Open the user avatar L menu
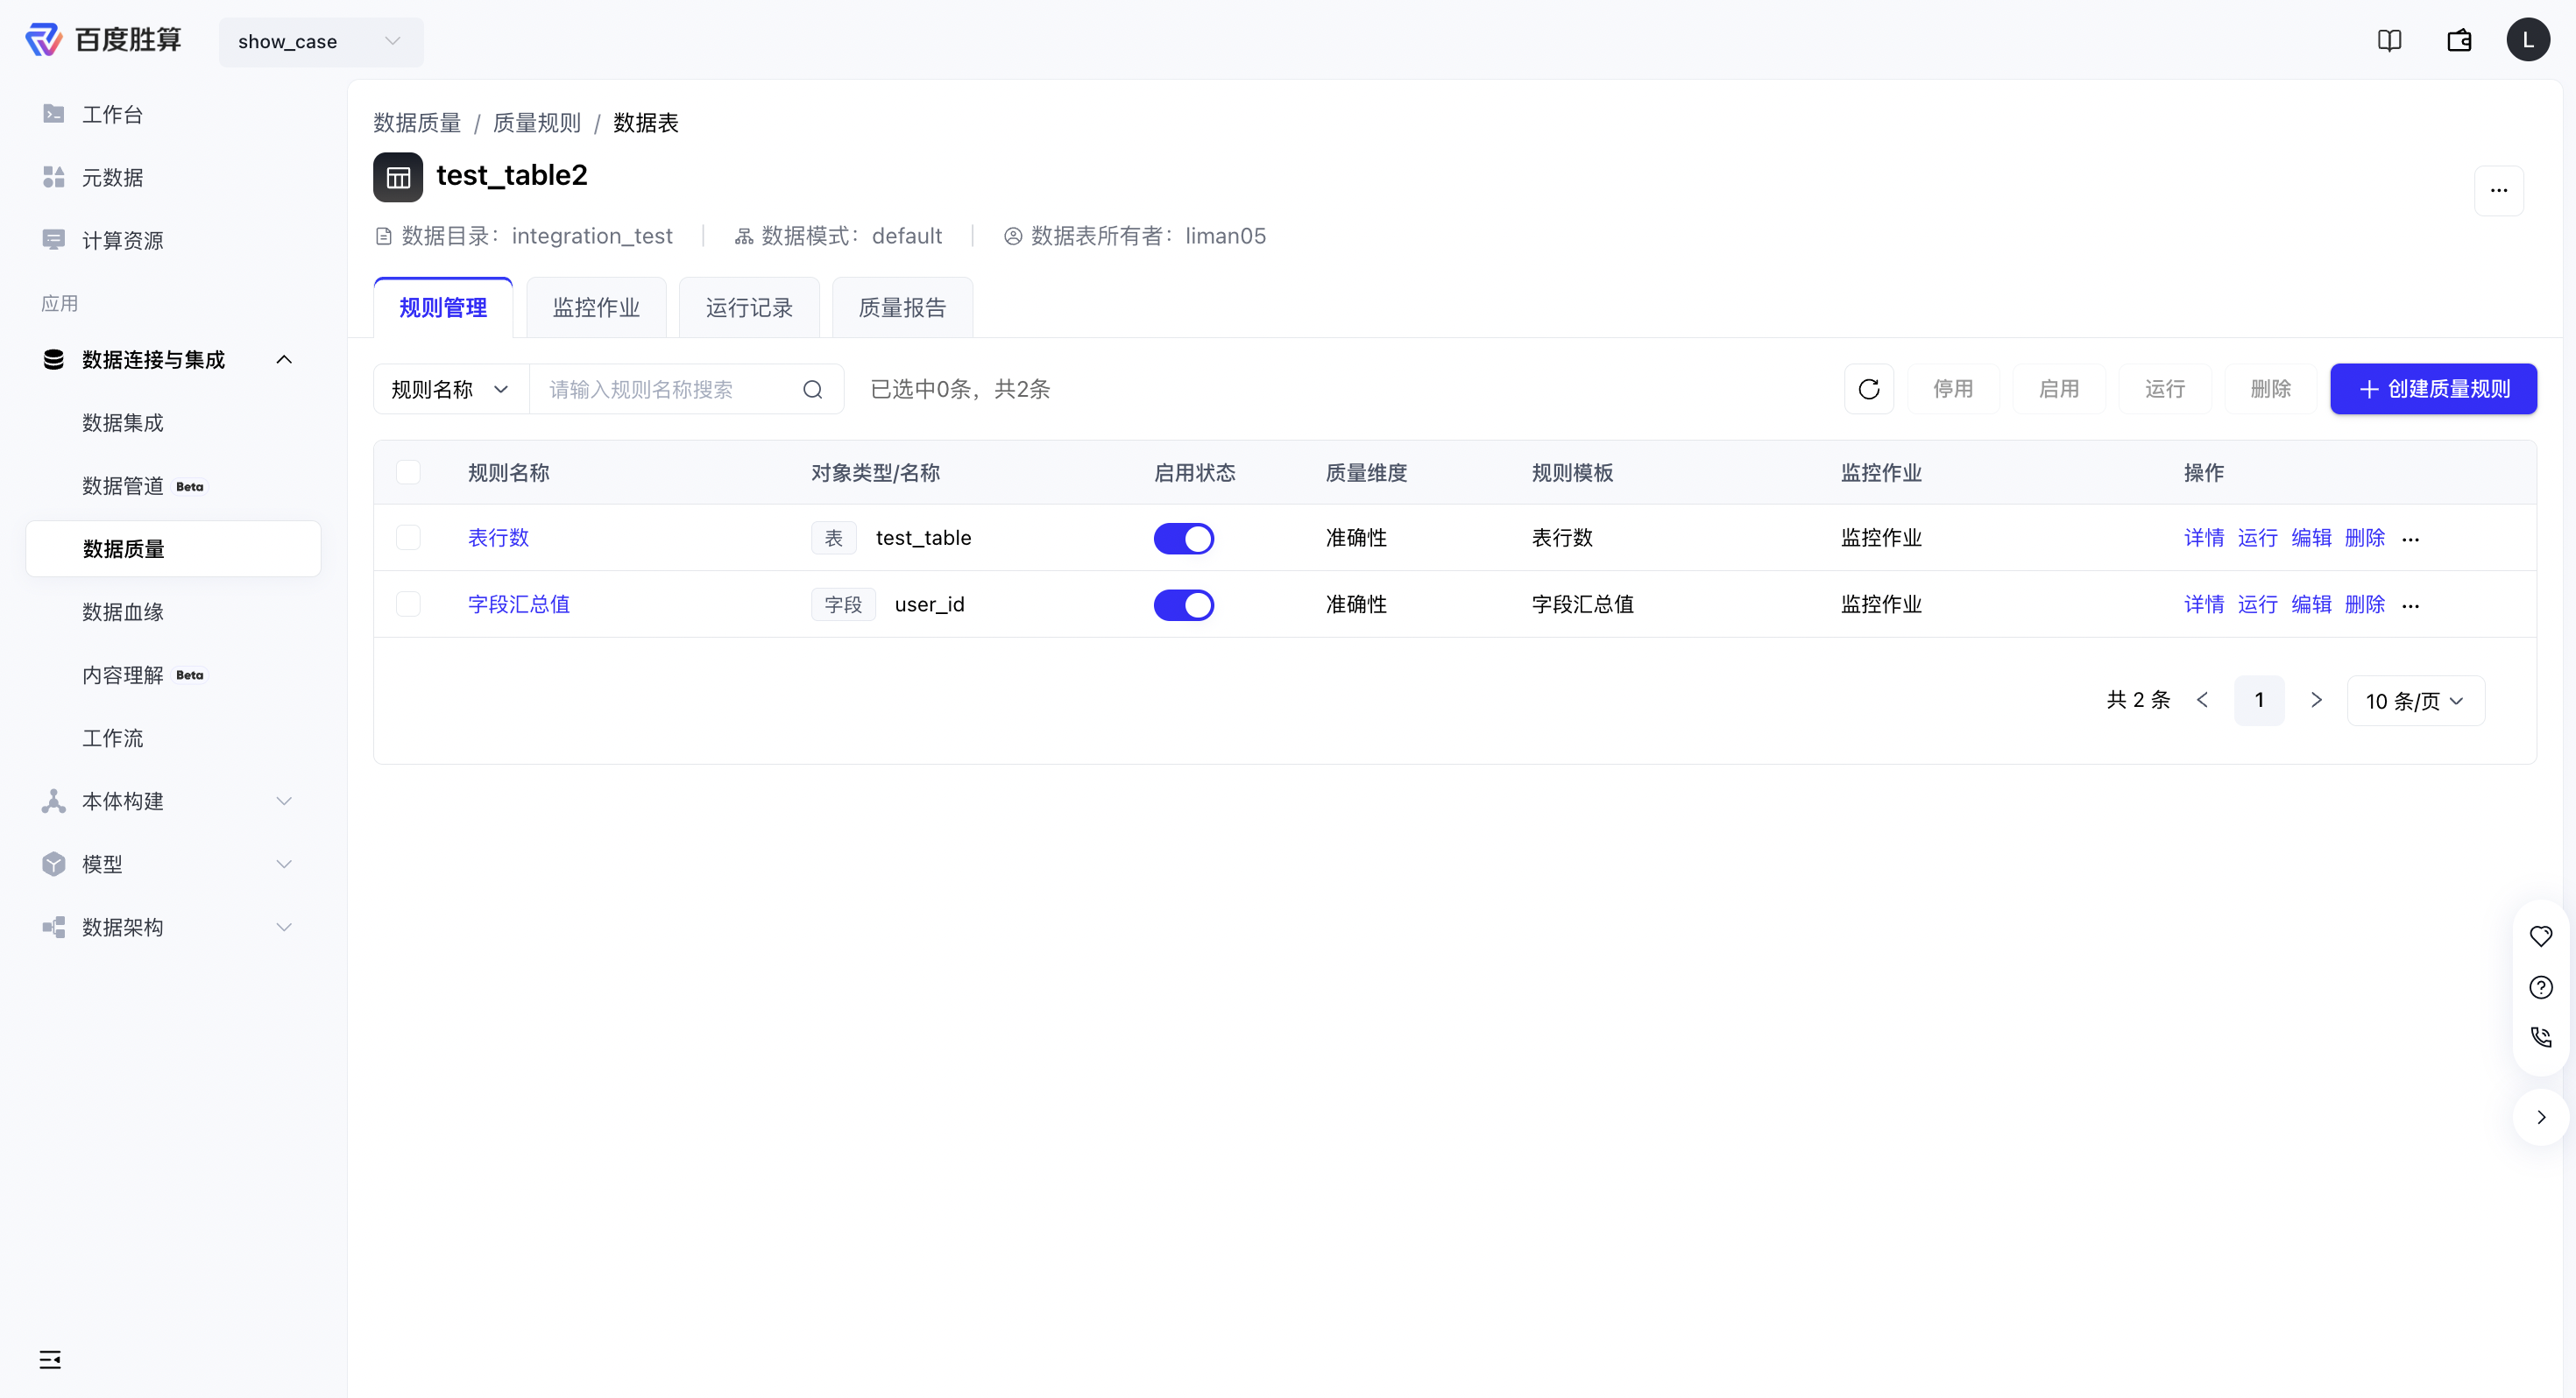Viewport: 2576px width, 1398px height. 2527,40
